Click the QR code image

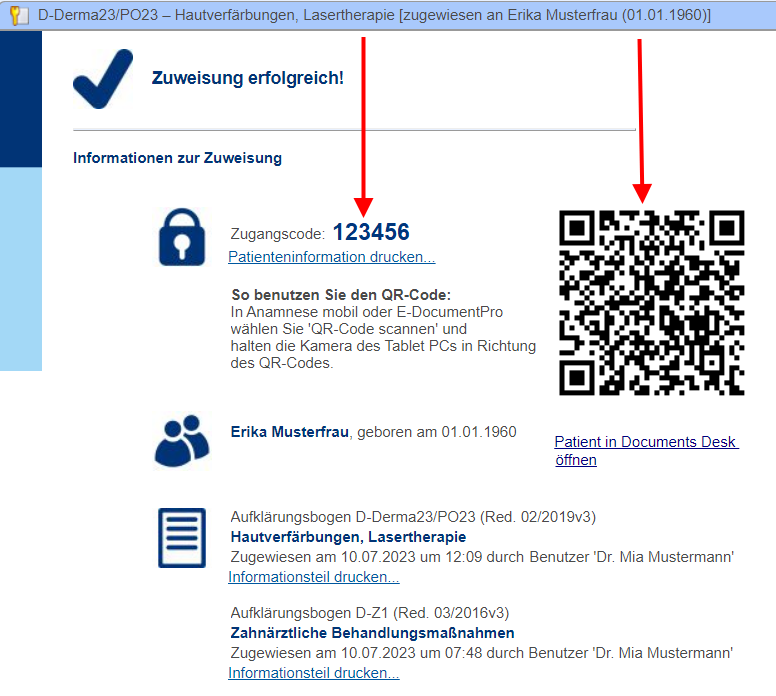pyautogui.click(x=651, y=302)
